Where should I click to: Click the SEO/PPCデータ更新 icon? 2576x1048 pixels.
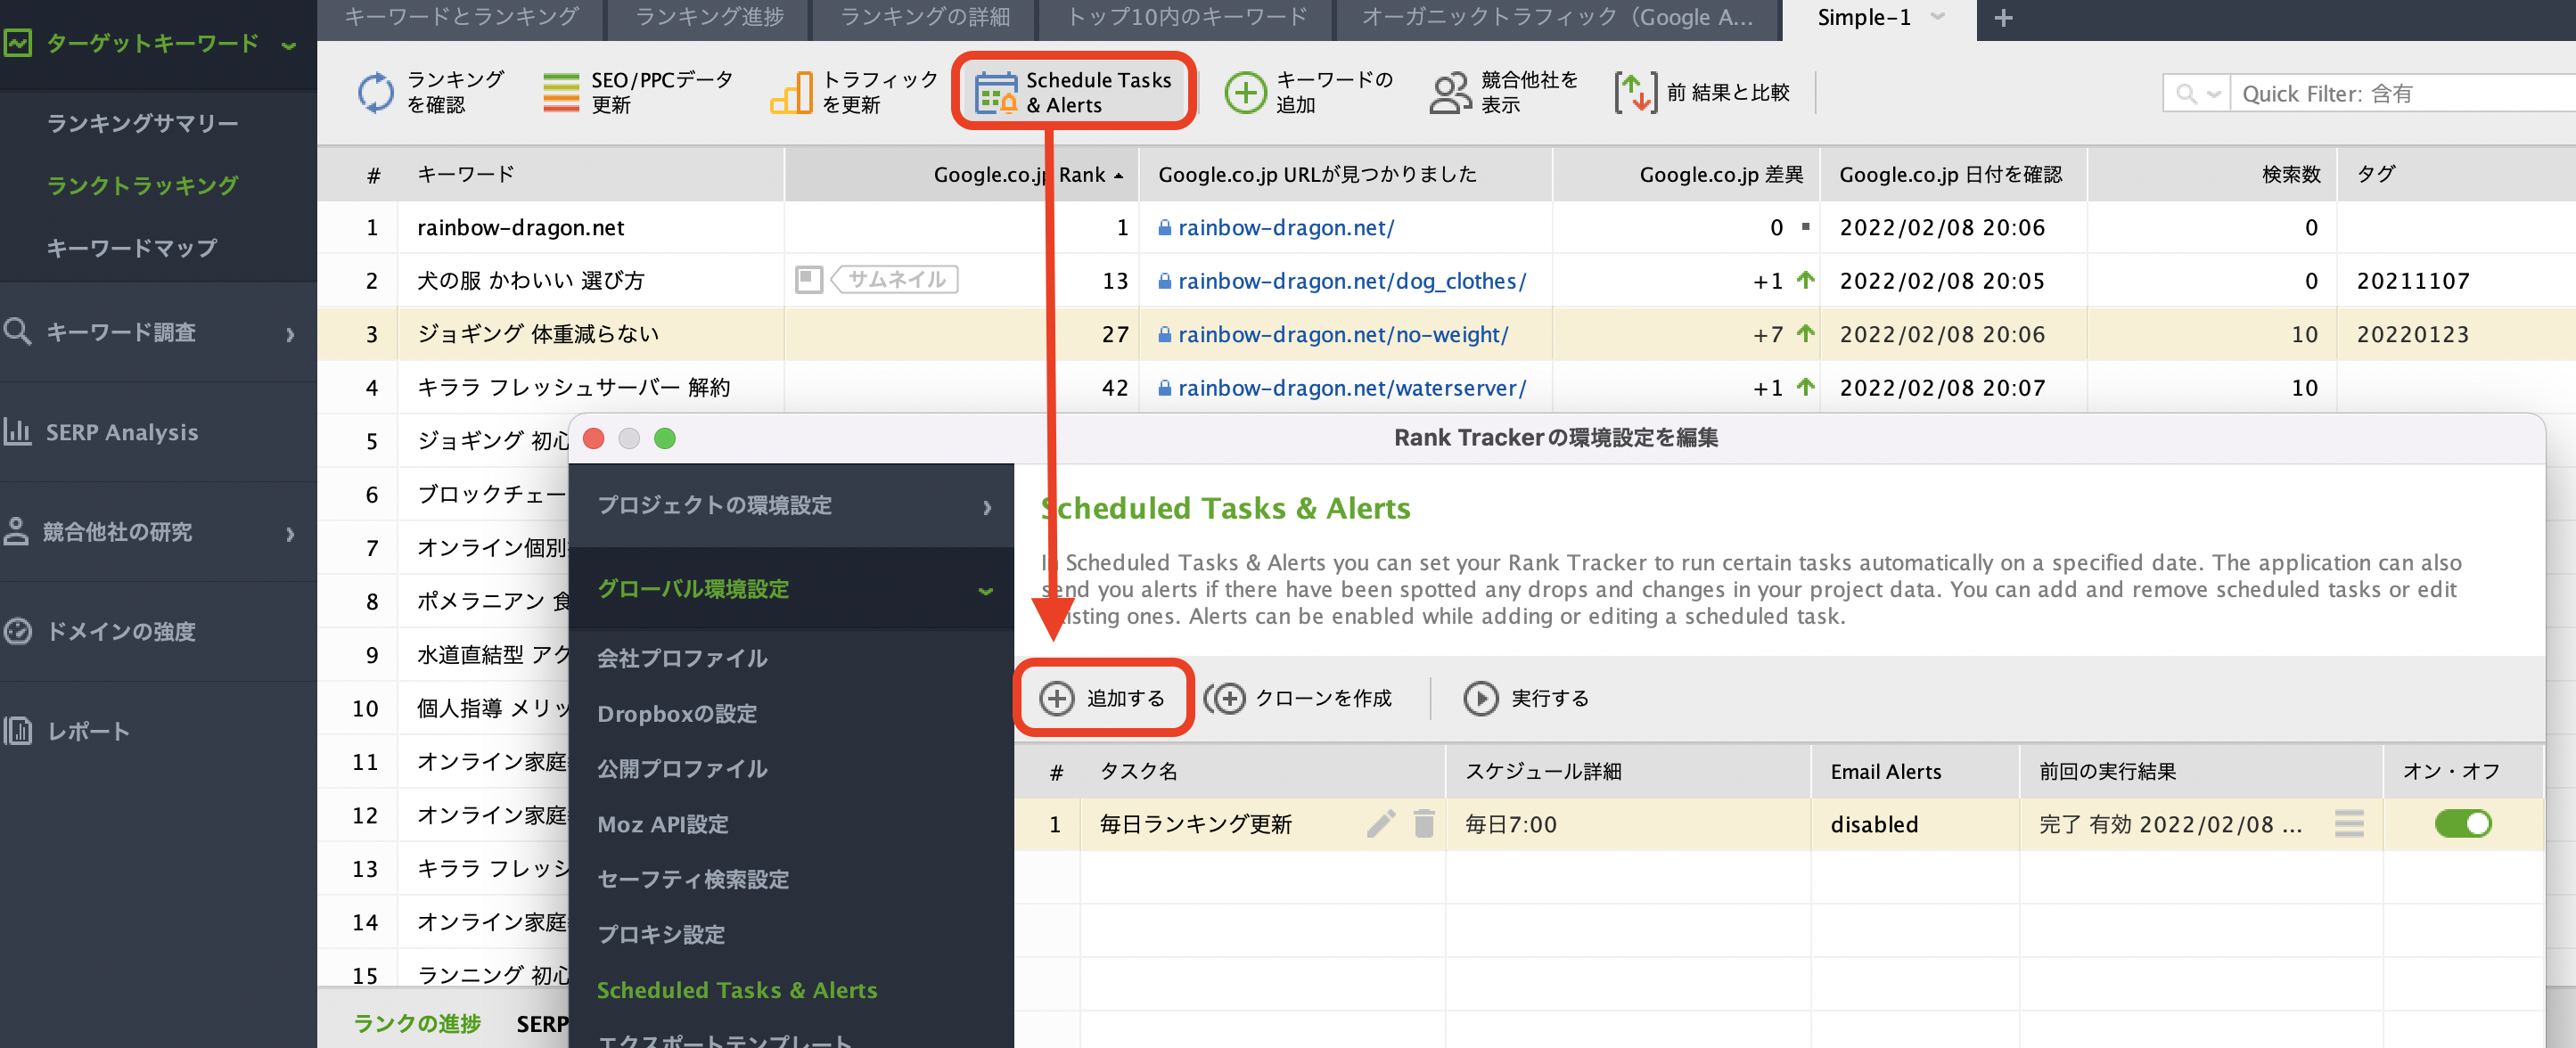point(561,92)
